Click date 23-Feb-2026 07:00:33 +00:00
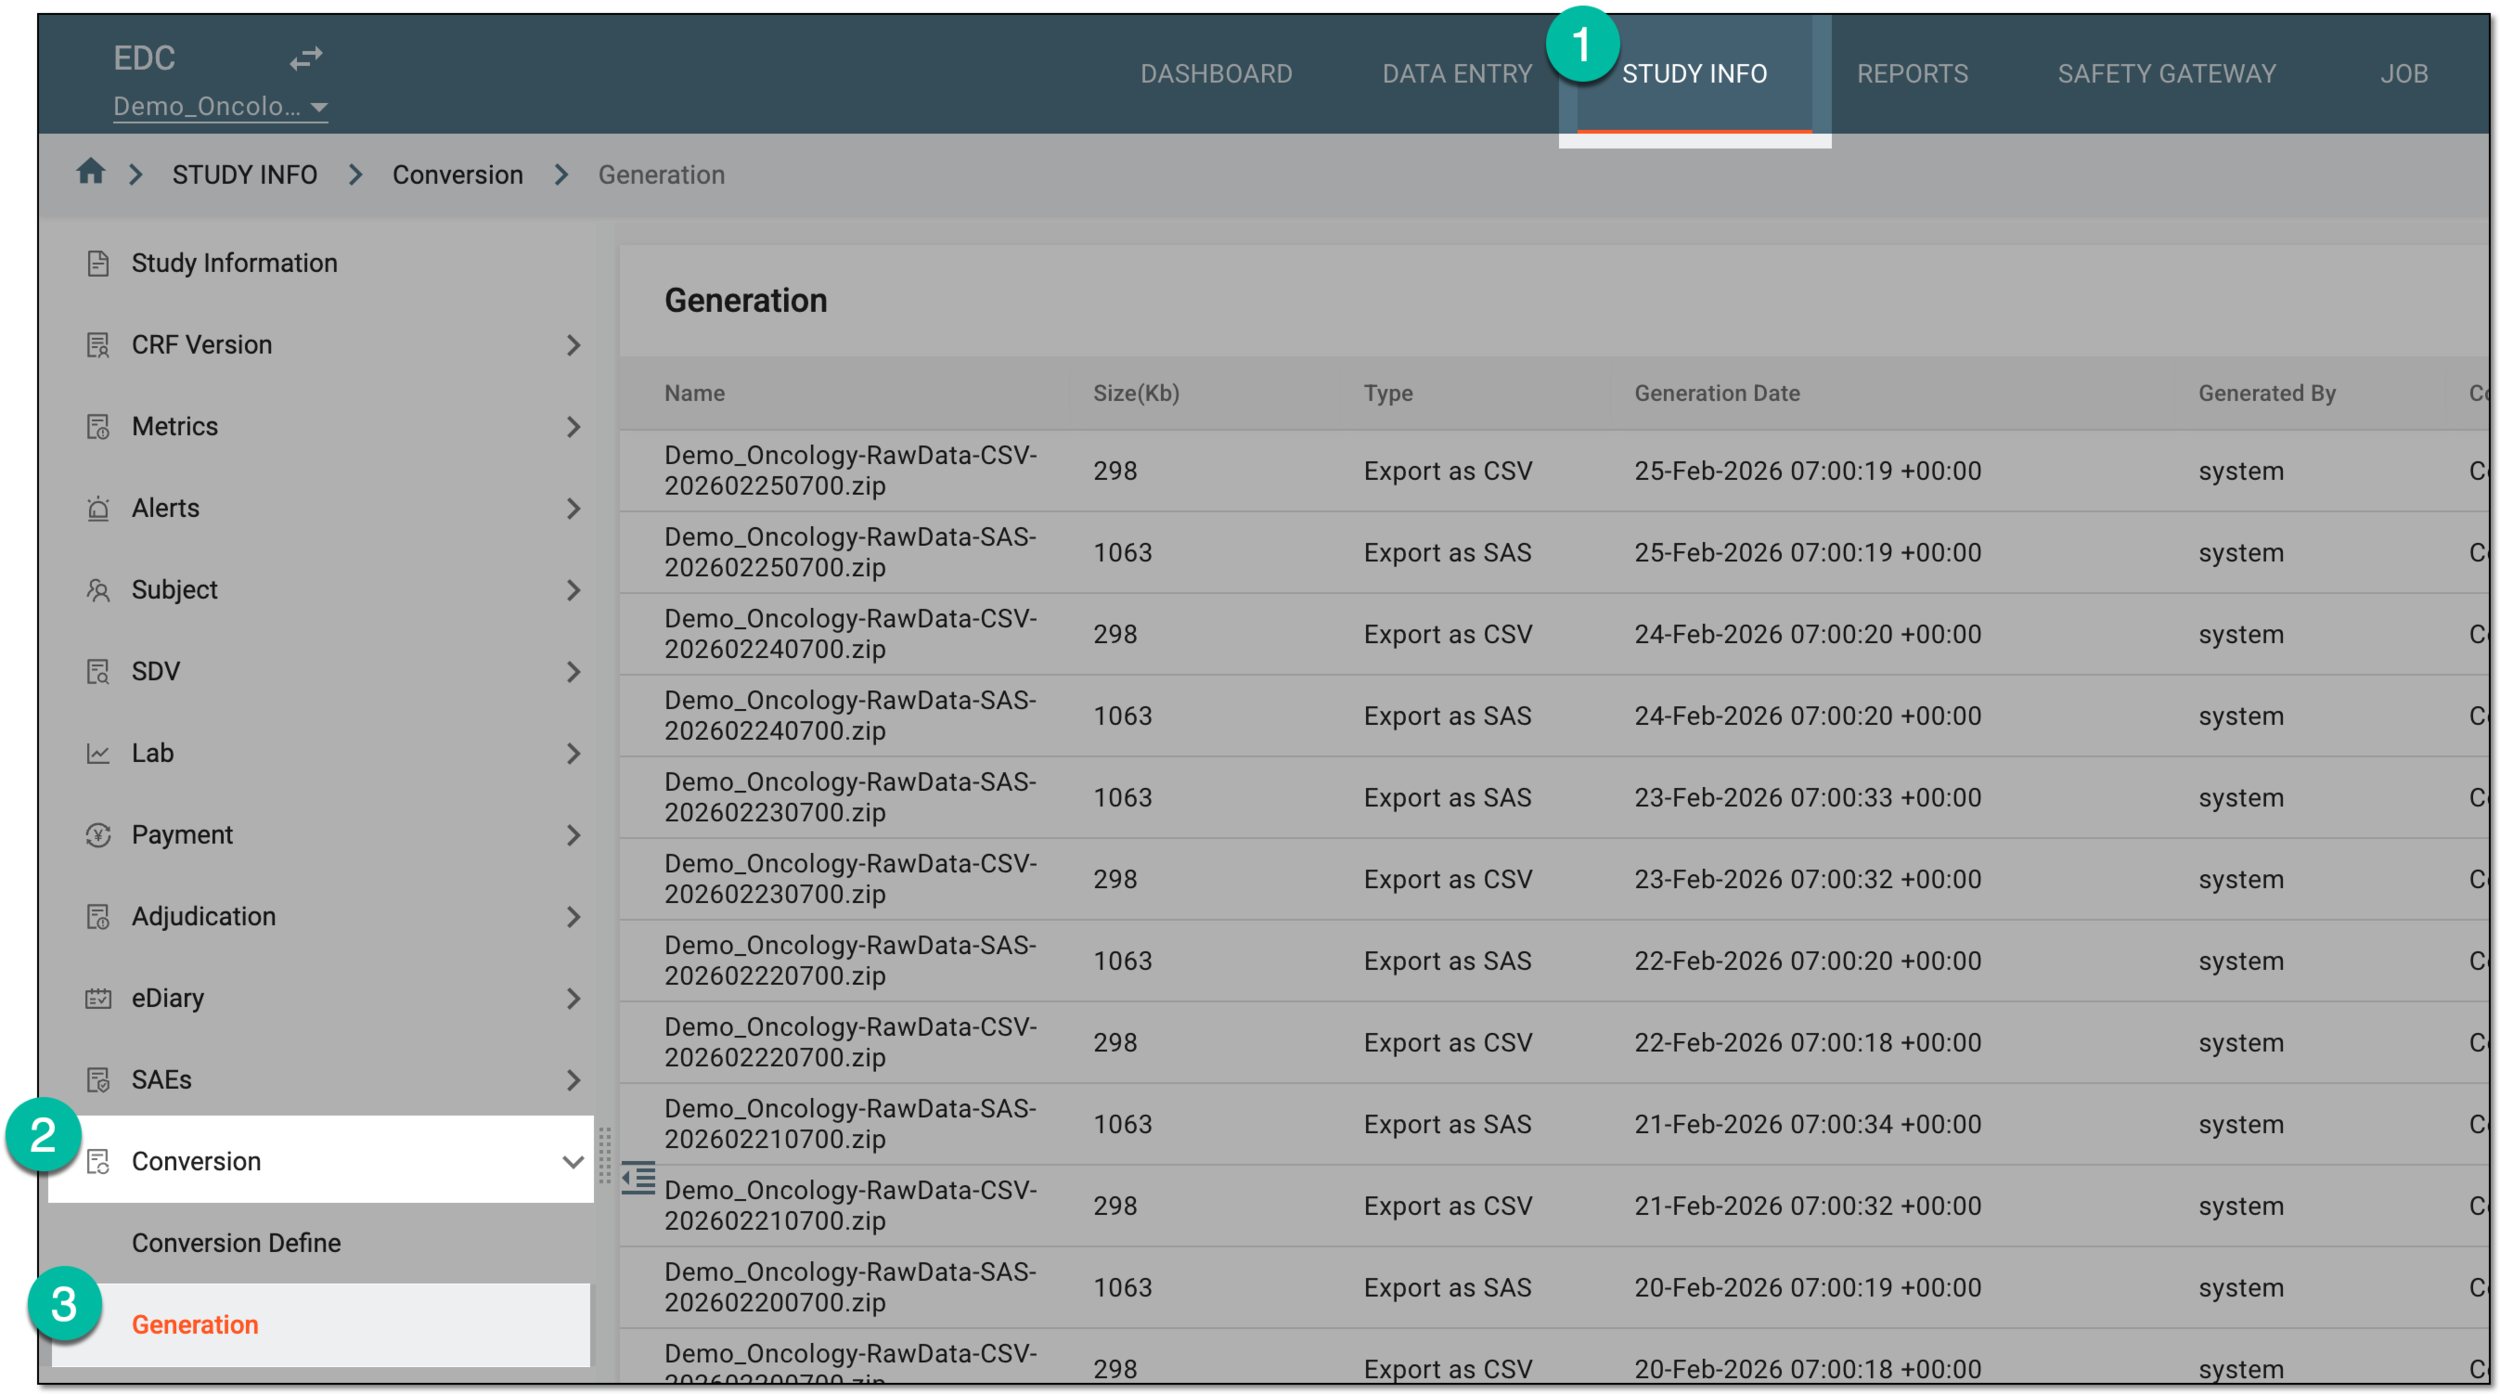The height and width of the screenshot is (1394, 2500). 1807,798
